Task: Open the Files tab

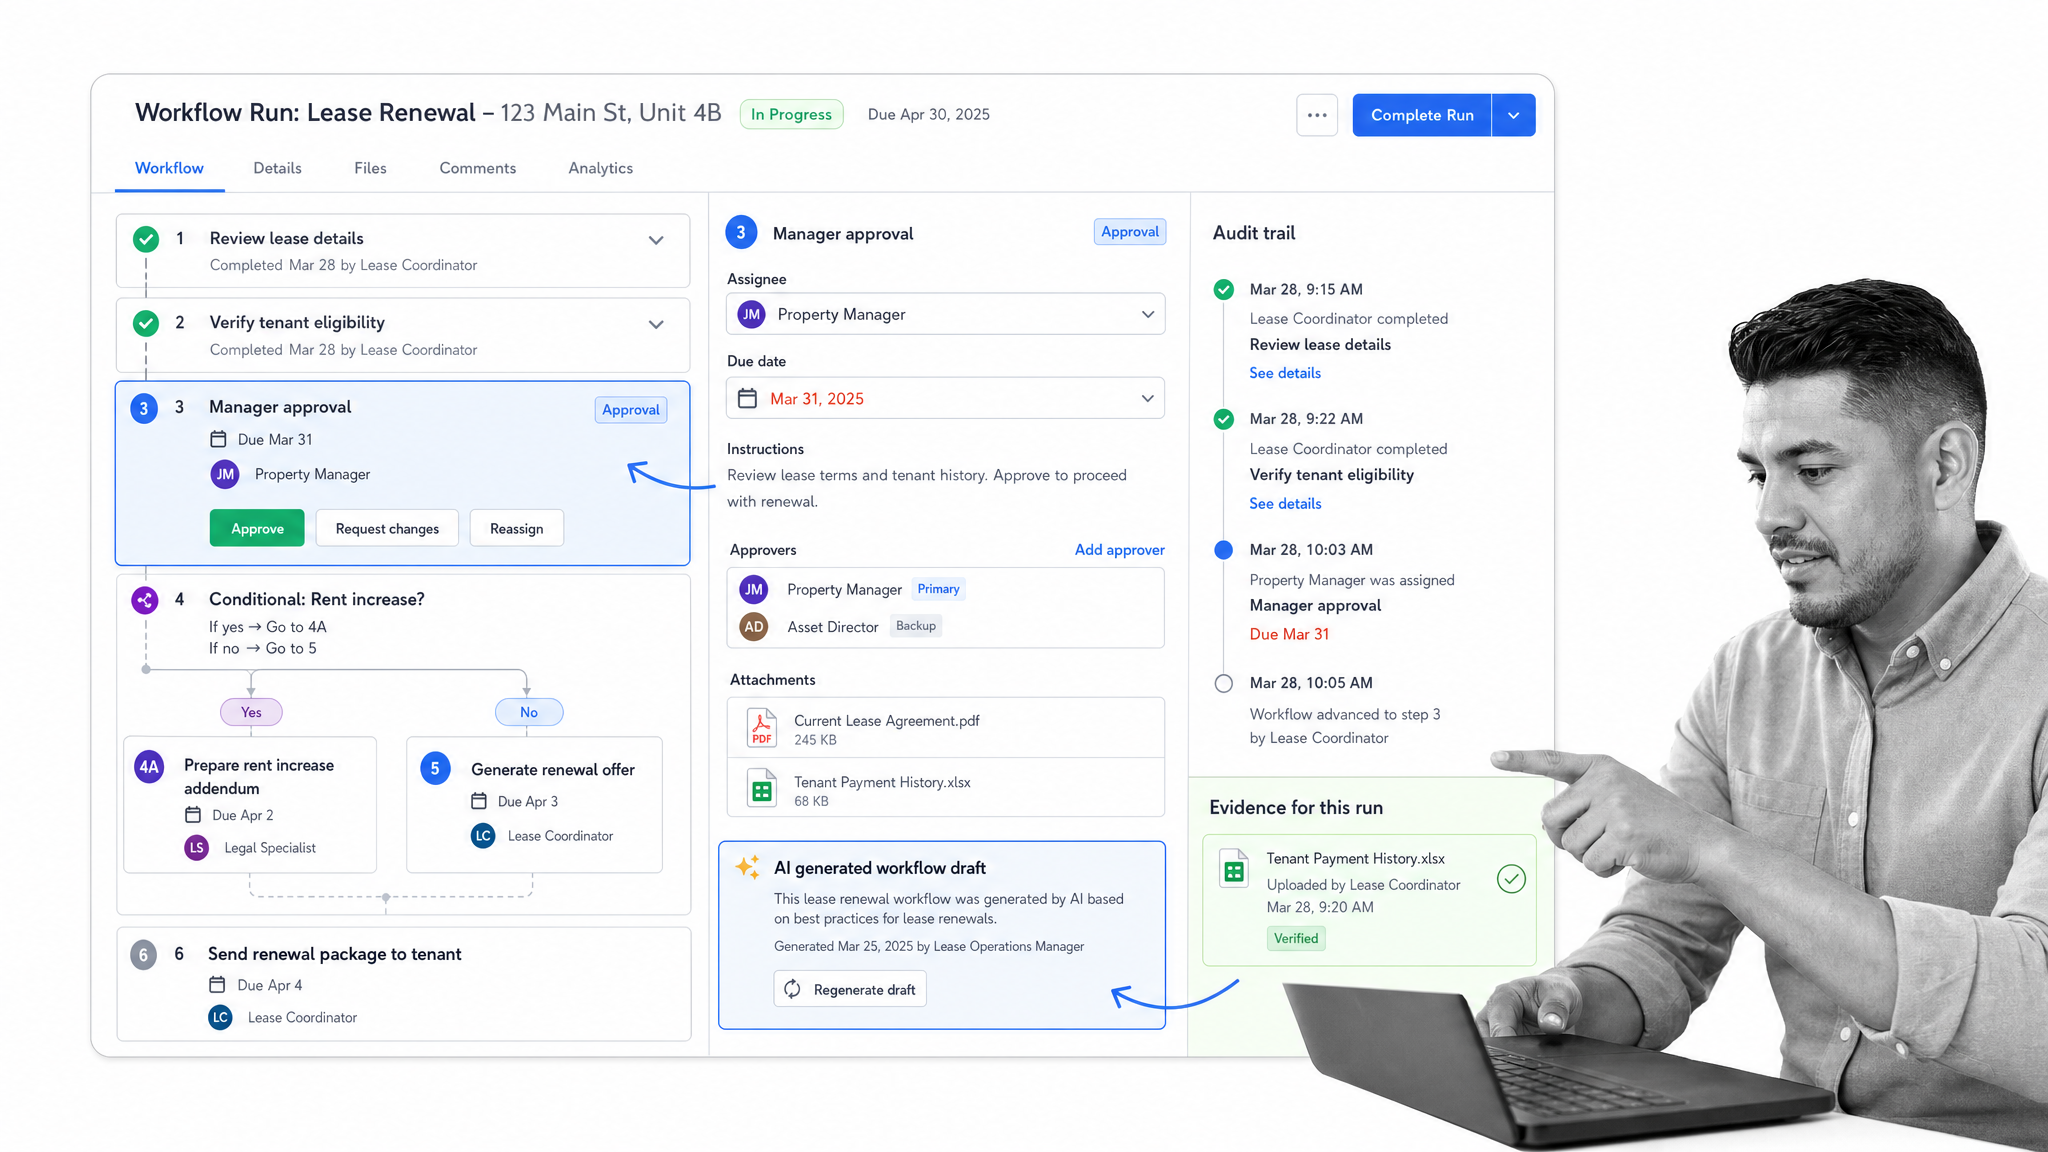Action: tap(370, 168)
